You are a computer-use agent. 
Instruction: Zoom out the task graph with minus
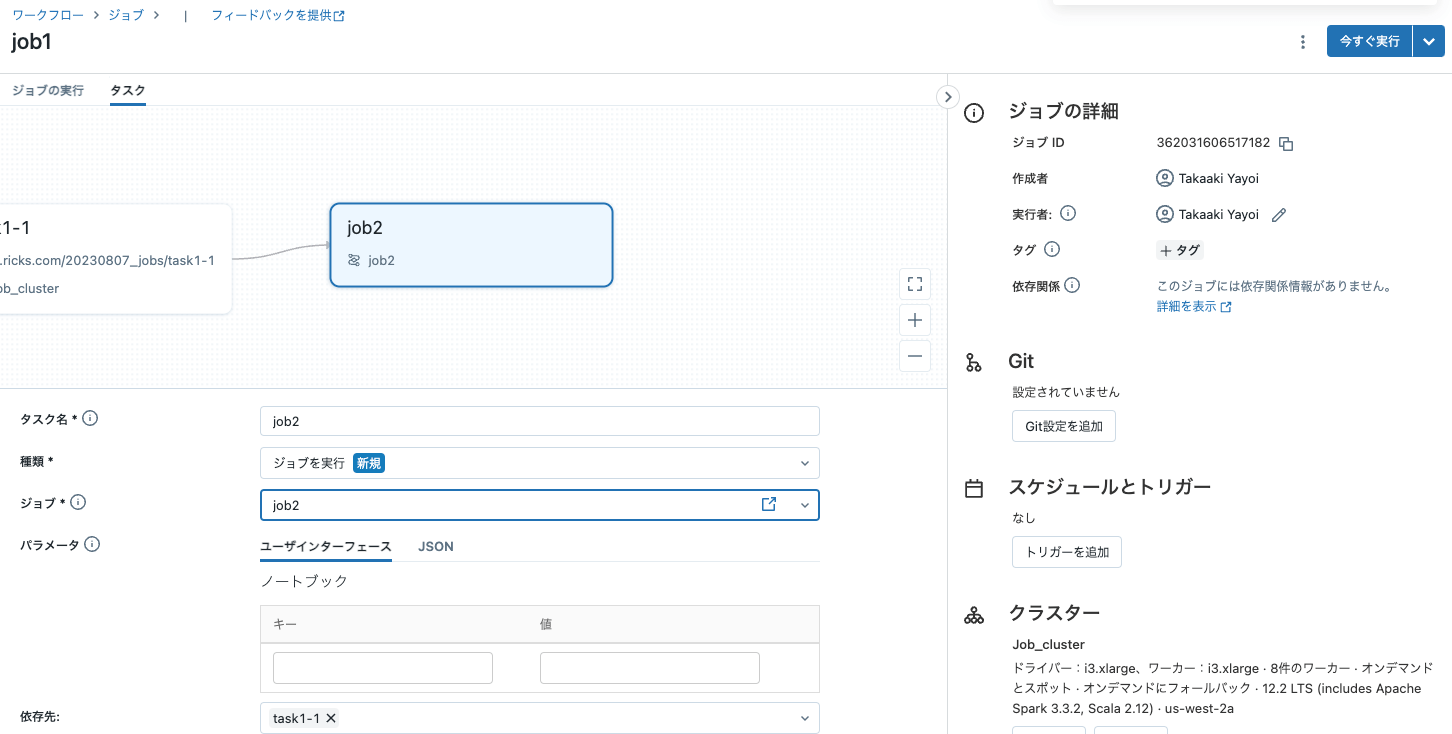(914, 356)
